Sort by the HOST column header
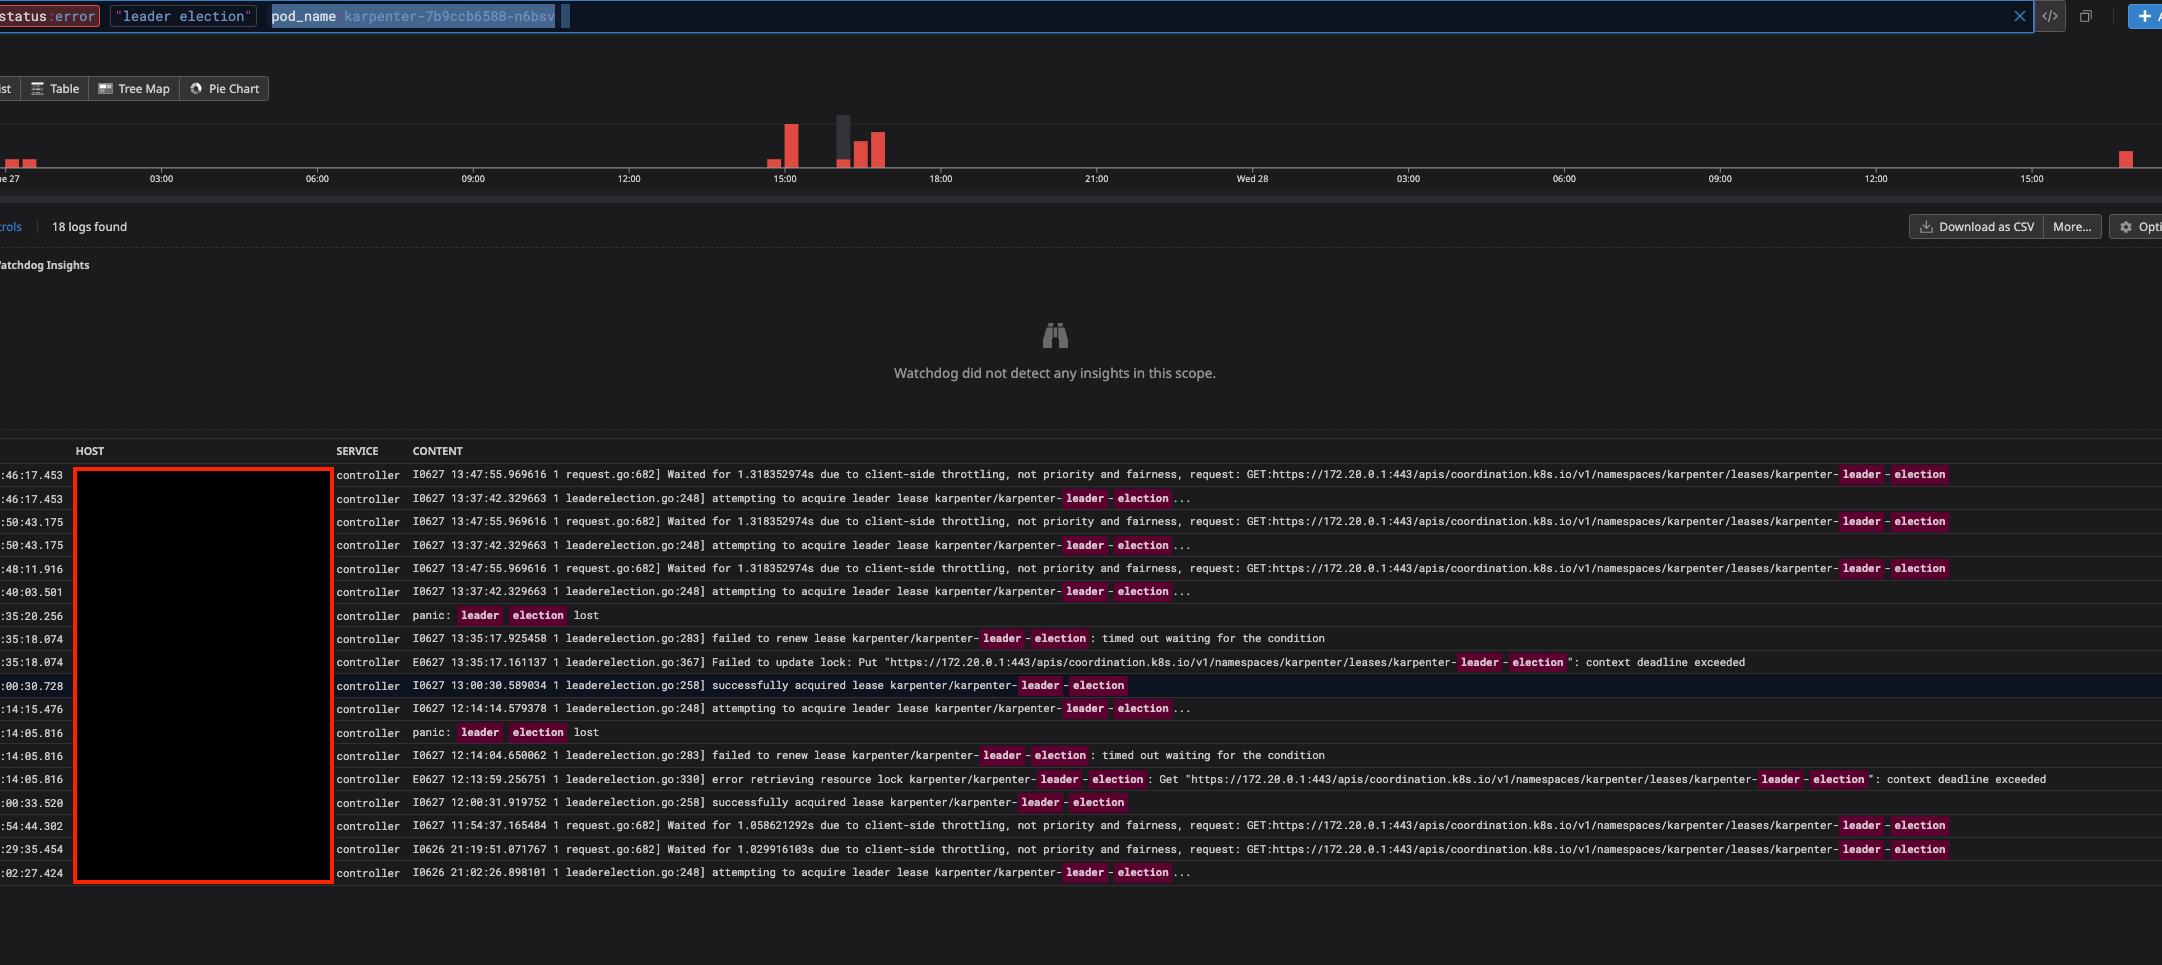The image size is (2162, 965). tap(90, 451)
